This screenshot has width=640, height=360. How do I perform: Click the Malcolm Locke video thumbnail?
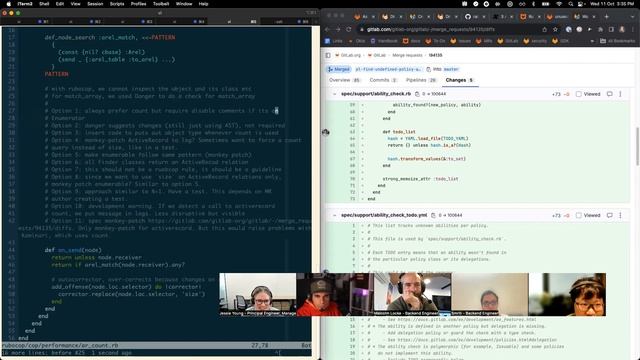pos(412,295)
